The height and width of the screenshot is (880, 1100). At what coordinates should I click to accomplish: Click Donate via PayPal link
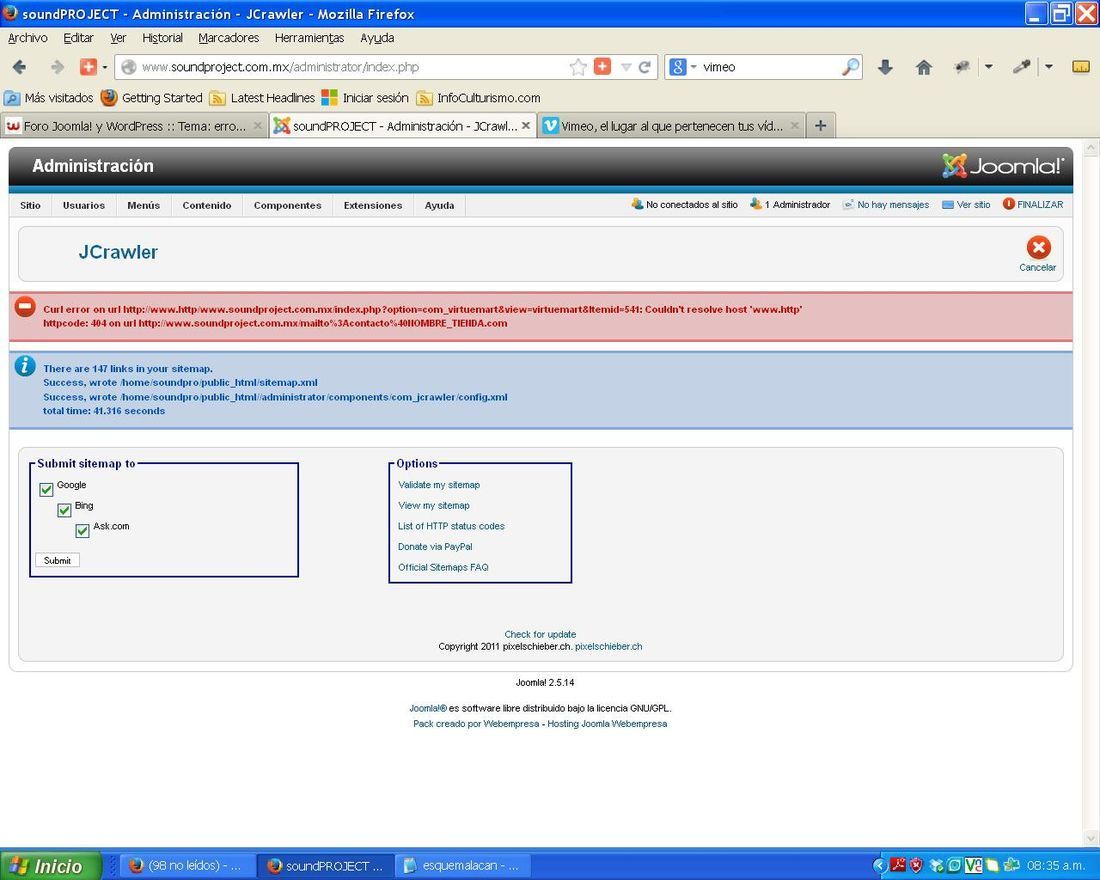click(x=435, y=547)
